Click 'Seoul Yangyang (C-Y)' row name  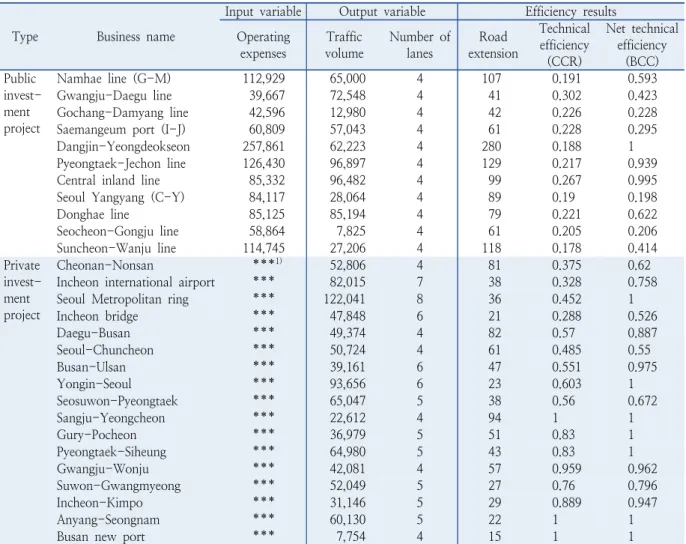pyautogui.click(x=120, y=197)
